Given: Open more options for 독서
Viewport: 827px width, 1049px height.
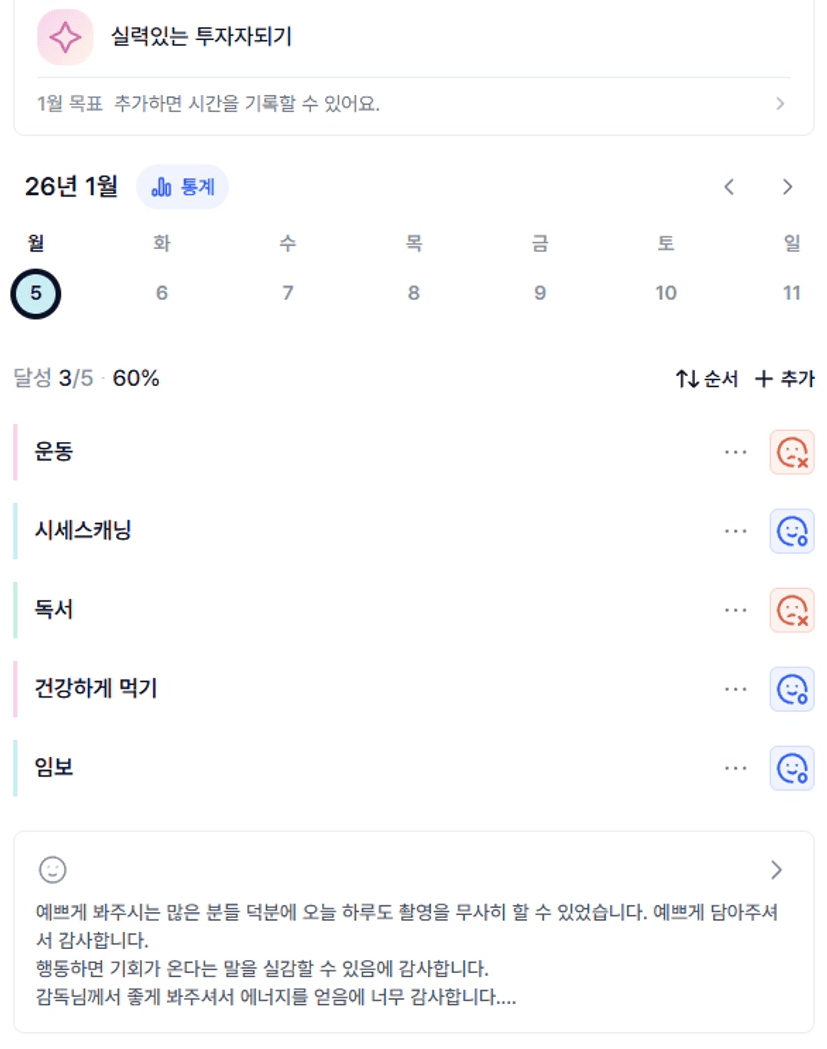Looking at the screenshot, I should click(736, 610).
